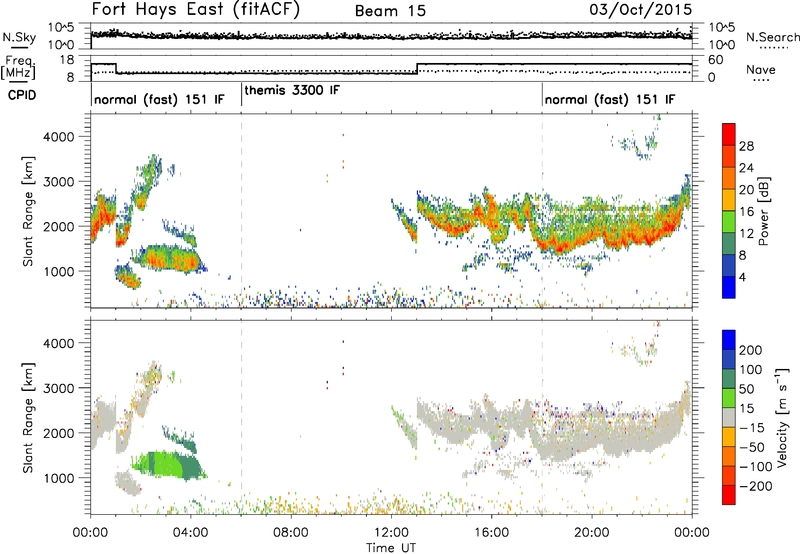Click the '12:00' time axis tick
Screen dimensions: 800x554
click(x=391, y=533)
